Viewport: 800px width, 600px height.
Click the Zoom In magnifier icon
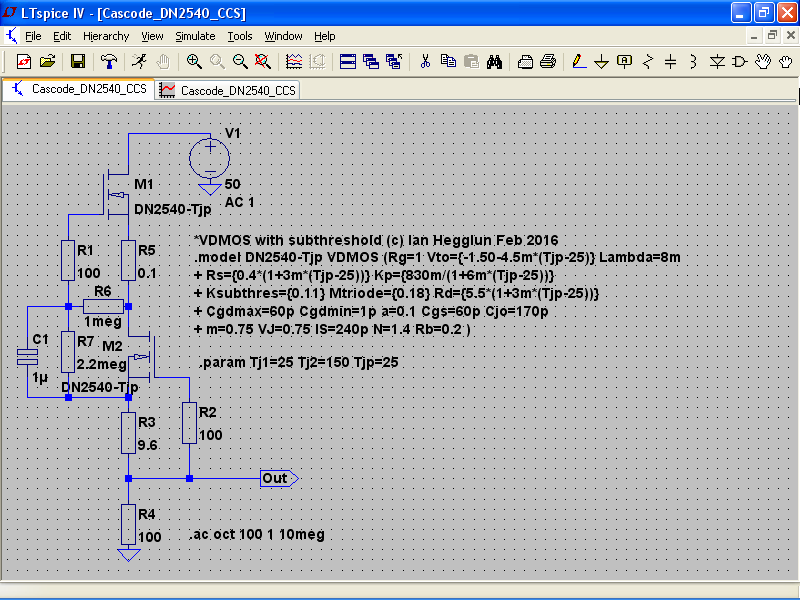pos(193,62)
